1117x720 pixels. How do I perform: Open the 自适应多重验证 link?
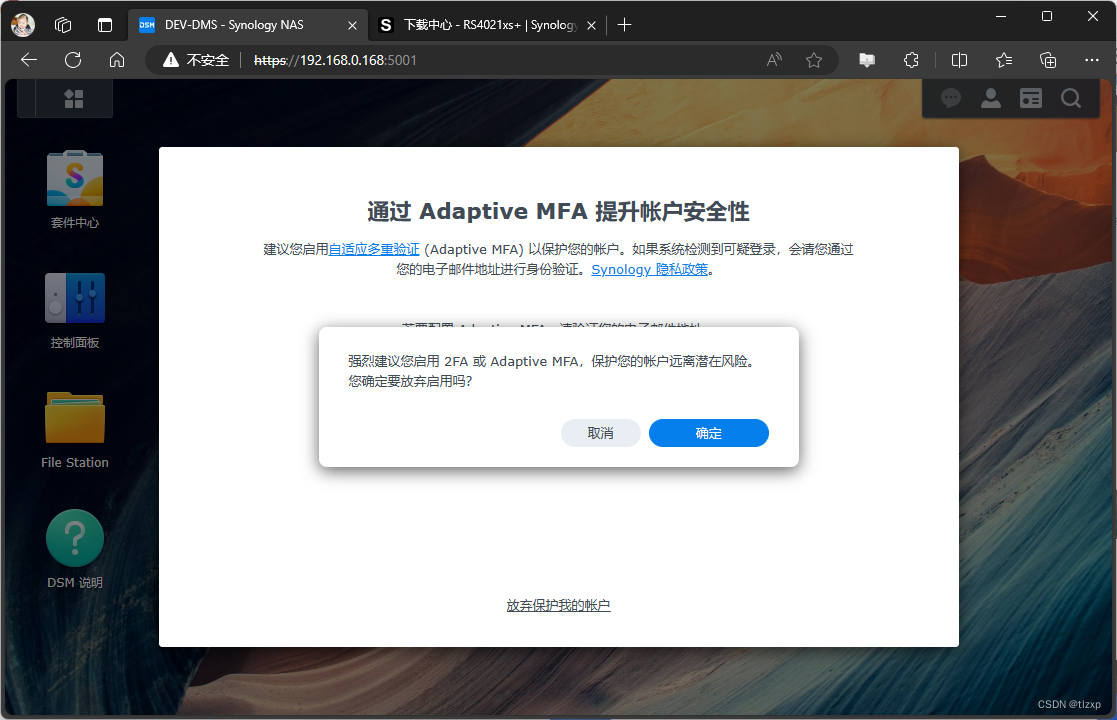(374, 249)
